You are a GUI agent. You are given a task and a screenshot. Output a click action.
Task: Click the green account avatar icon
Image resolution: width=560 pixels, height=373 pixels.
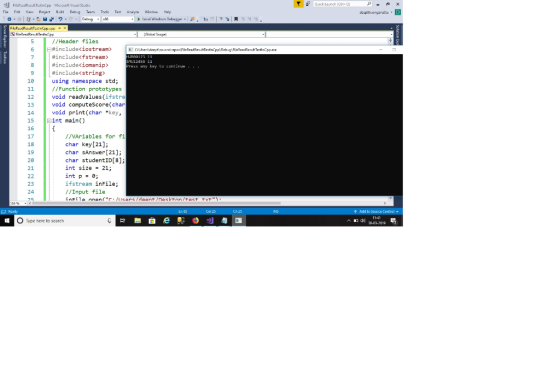(398, 12)
